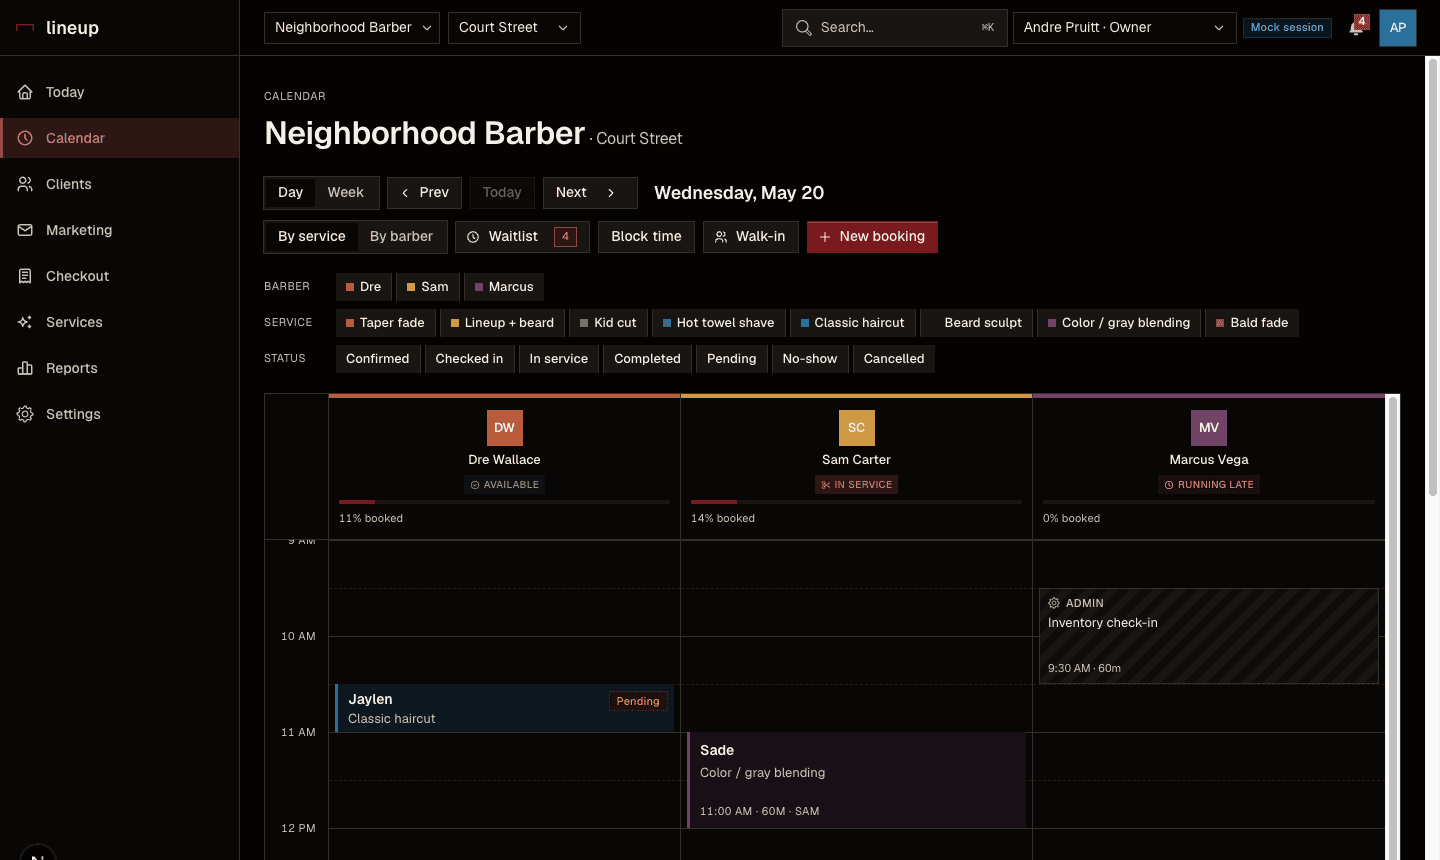The width and height of the screenshot is (1440, 860).
Task: Click the Mock session badge
Action: [1287, 28]
